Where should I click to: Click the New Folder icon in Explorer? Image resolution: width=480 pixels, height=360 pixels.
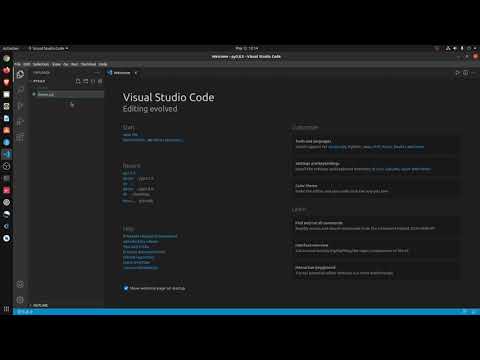point(86,81)
